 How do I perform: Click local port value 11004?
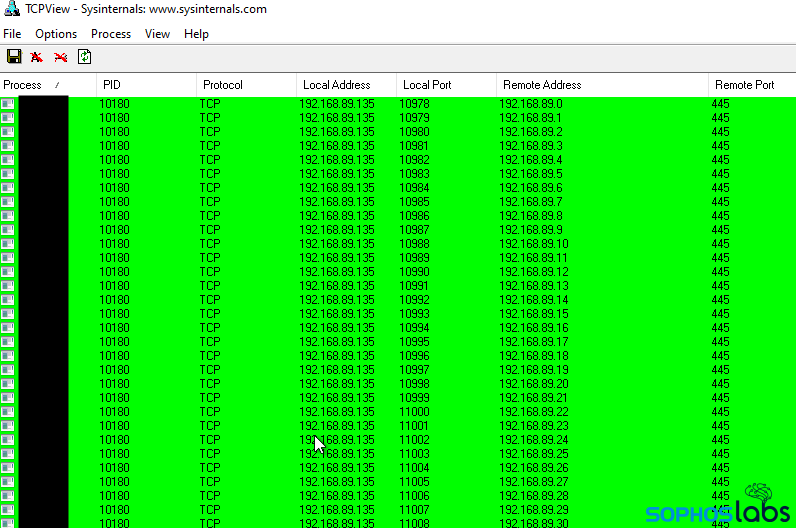tap(414, 468)
